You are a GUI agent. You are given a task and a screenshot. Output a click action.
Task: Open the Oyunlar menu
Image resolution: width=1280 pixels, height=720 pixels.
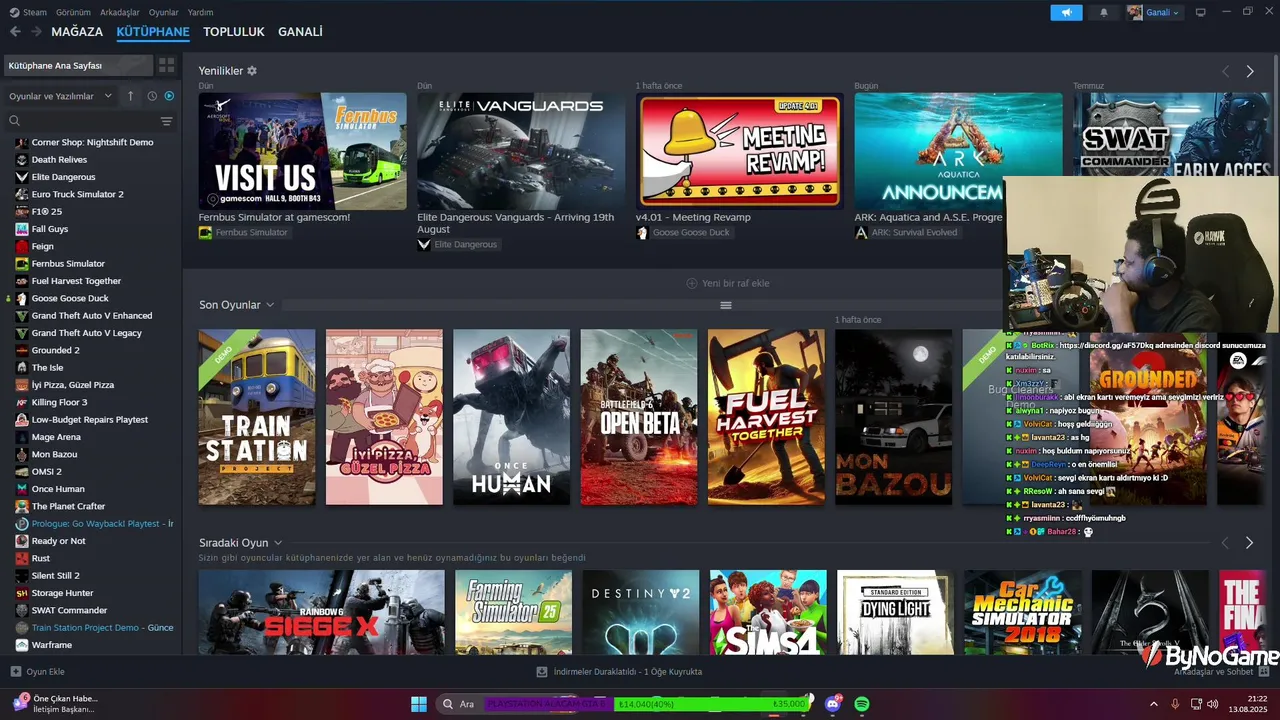pyautogui.click(x=164, y=12)
